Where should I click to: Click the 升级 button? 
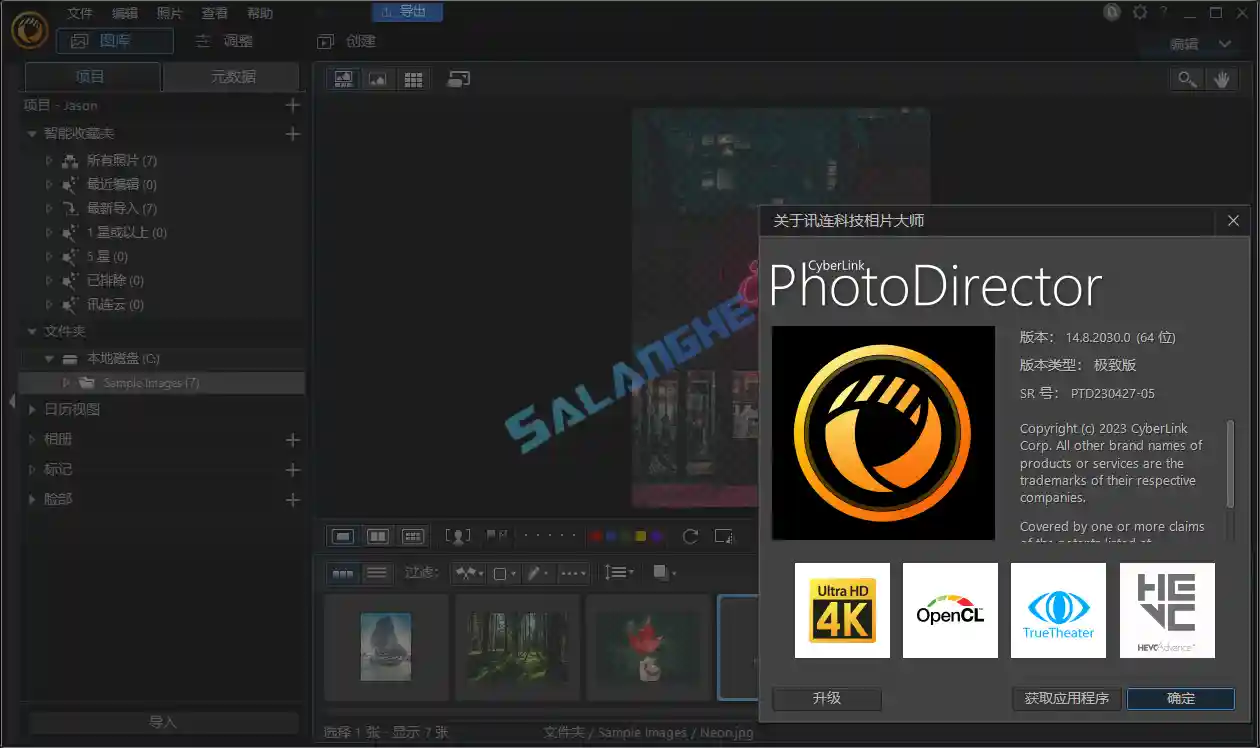click(x=826, y=699)
